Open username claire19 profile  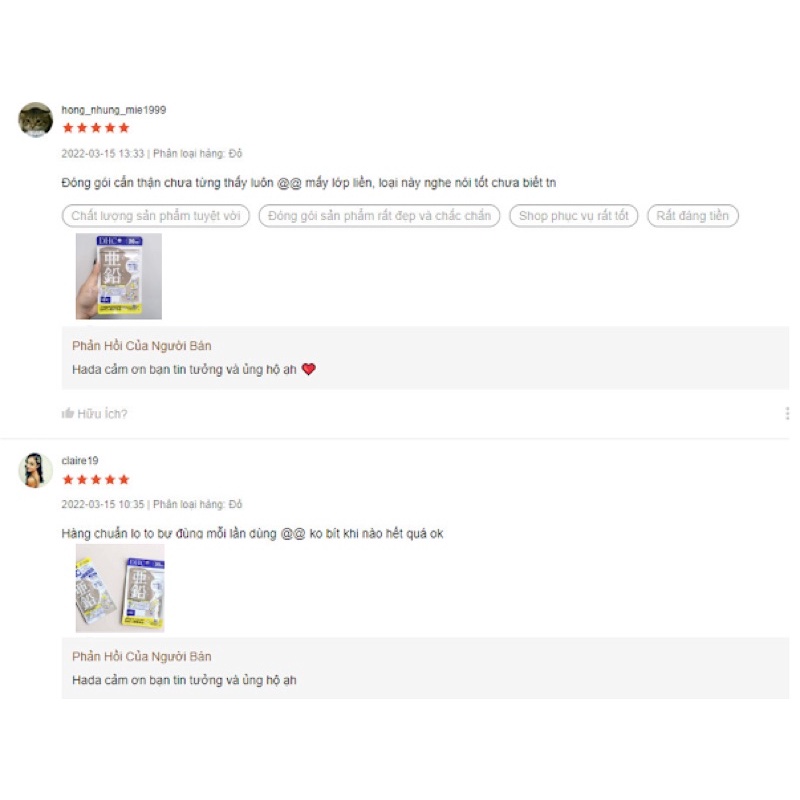tap(80, 461)
